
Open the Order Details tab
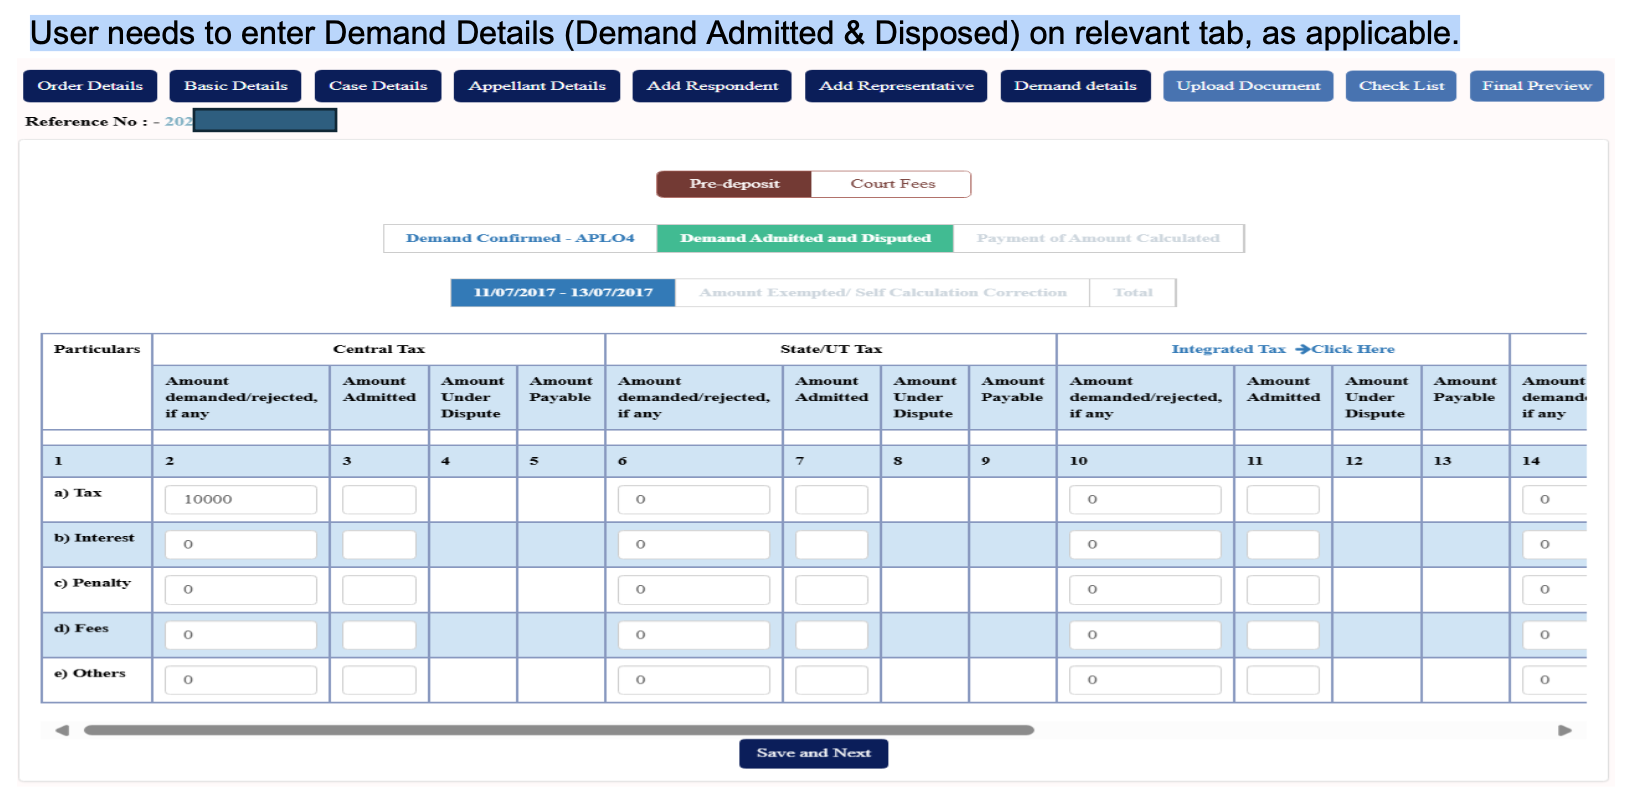(90, 86)
